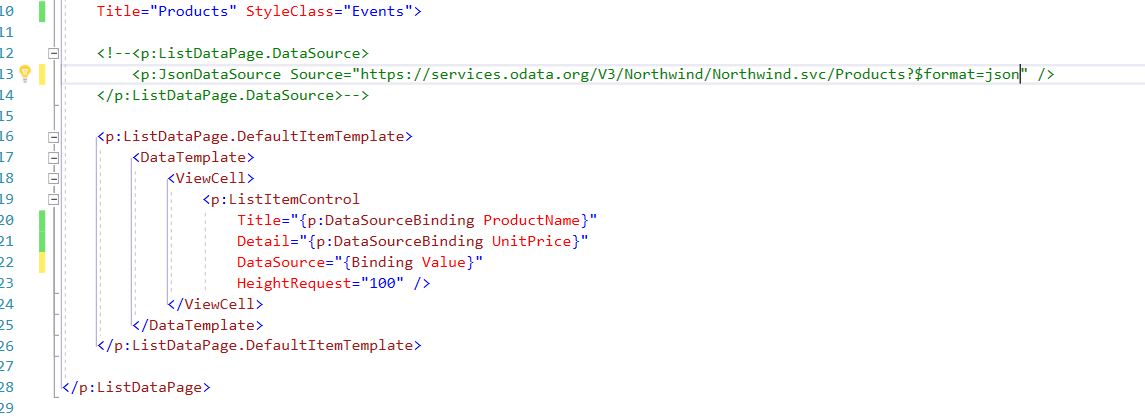Click the <p:ListItemControl tag name
Image resolution: width=1145 pixels, height=419 pixels.
pos(285,199)
